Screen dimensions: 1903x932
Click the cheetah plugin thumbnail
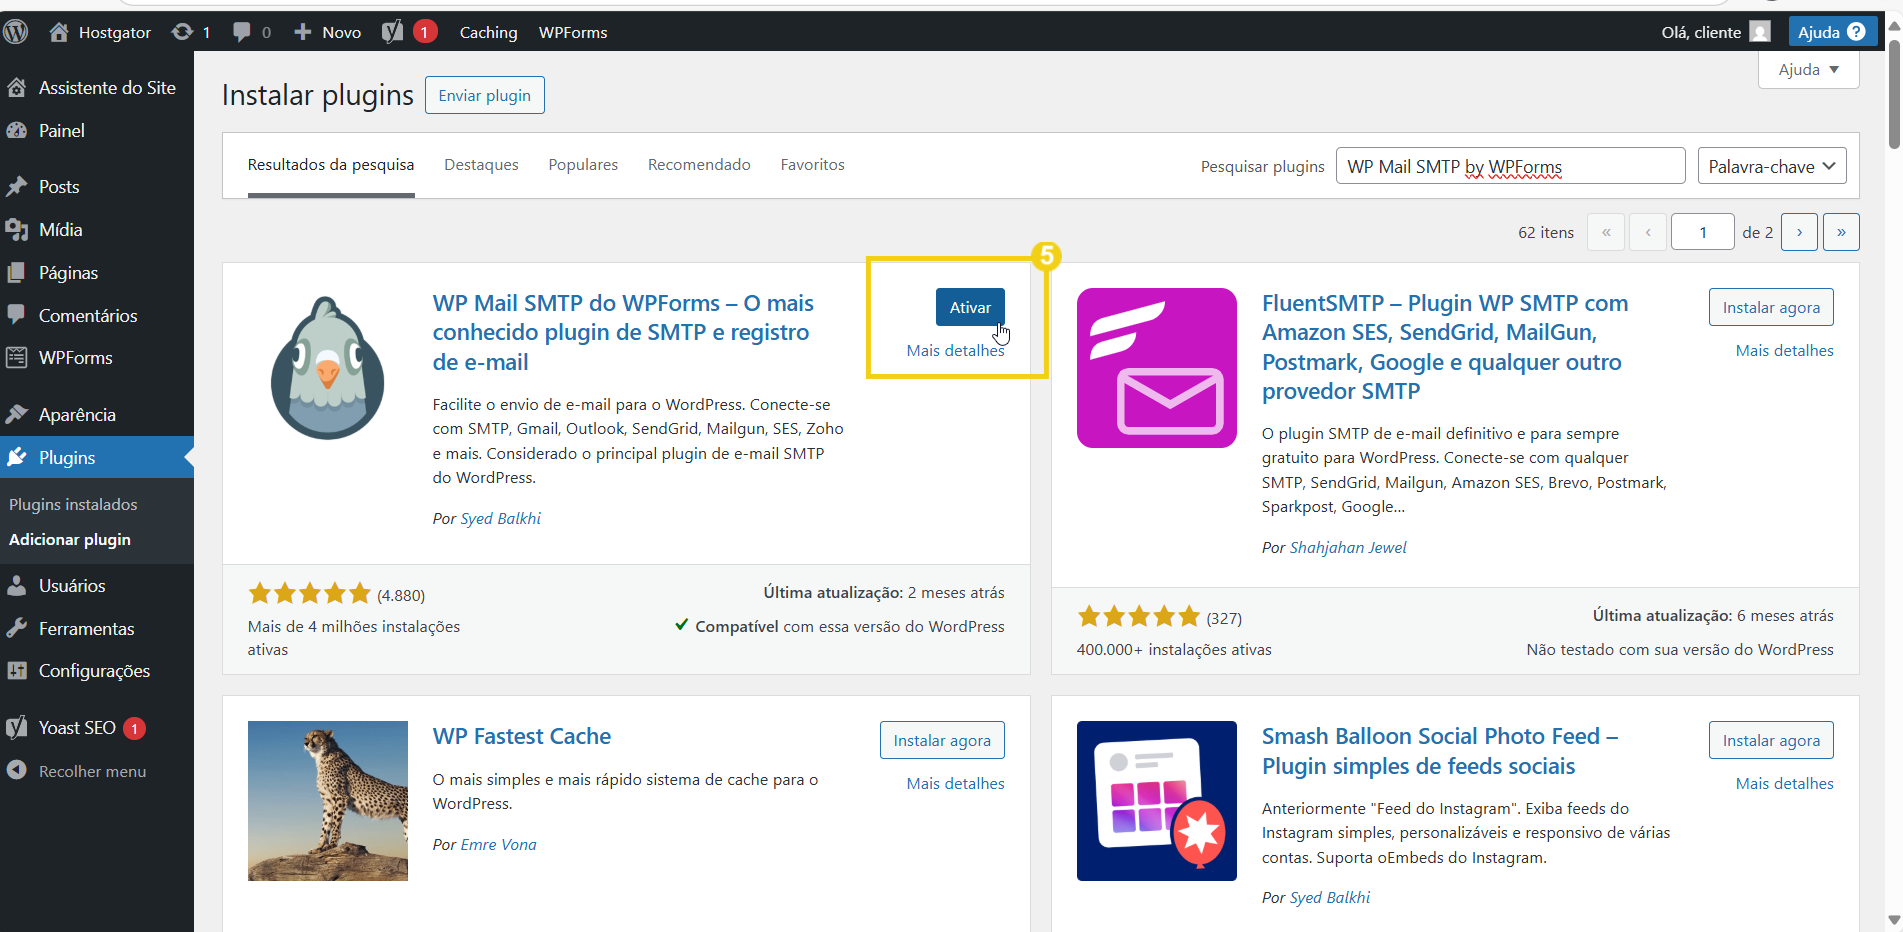tap(328, 801)
